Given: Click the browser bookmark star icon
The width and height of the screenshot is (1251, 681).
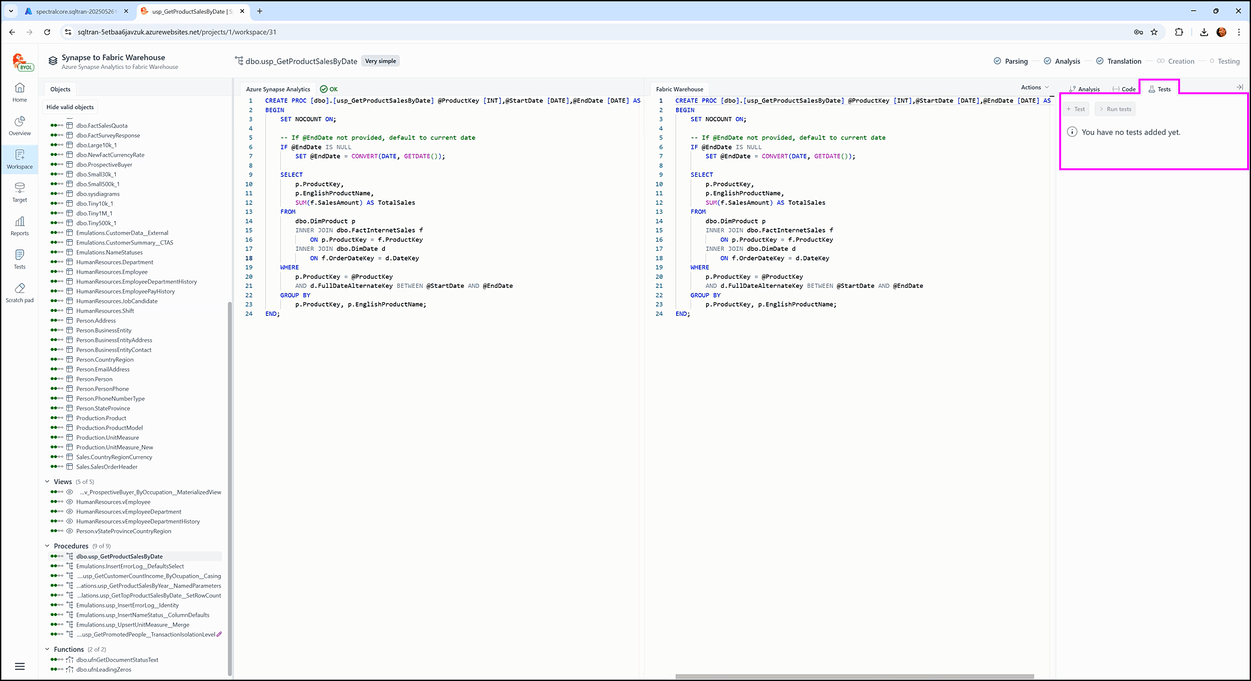Looking at the screenshot, I should (x=1156, y=32).
